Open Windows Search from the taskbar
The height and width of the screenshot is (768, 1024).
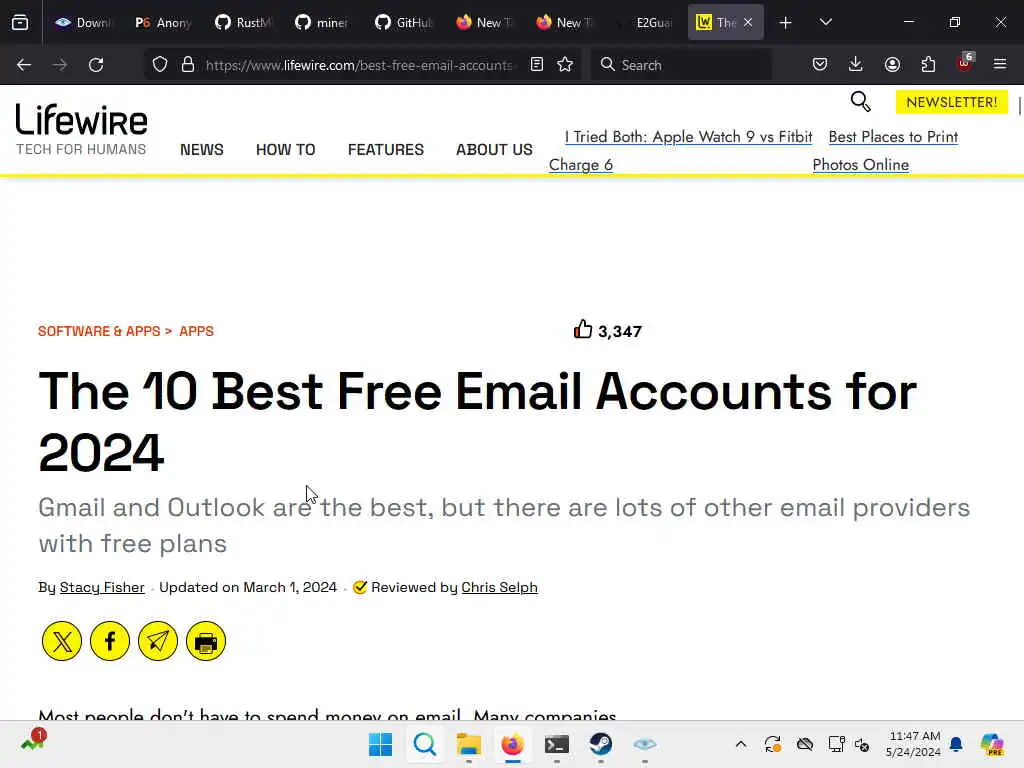coord(424,744)
